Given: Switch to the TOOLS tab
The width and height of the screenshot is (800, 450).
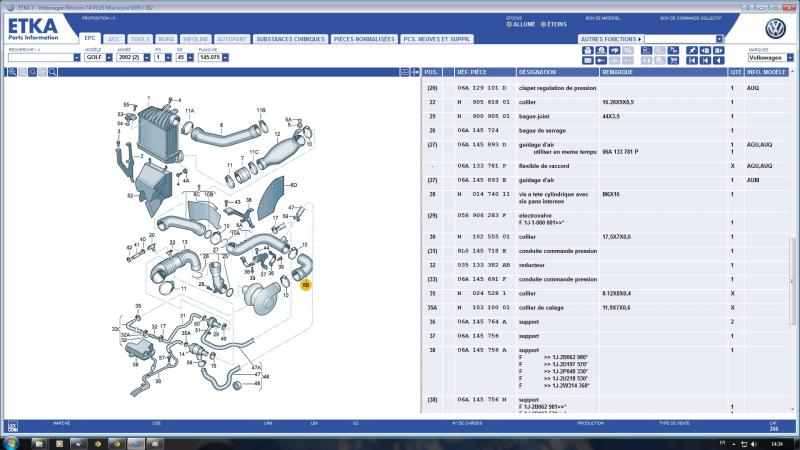Looking at the screenshot, I should [x=140, y=39].
